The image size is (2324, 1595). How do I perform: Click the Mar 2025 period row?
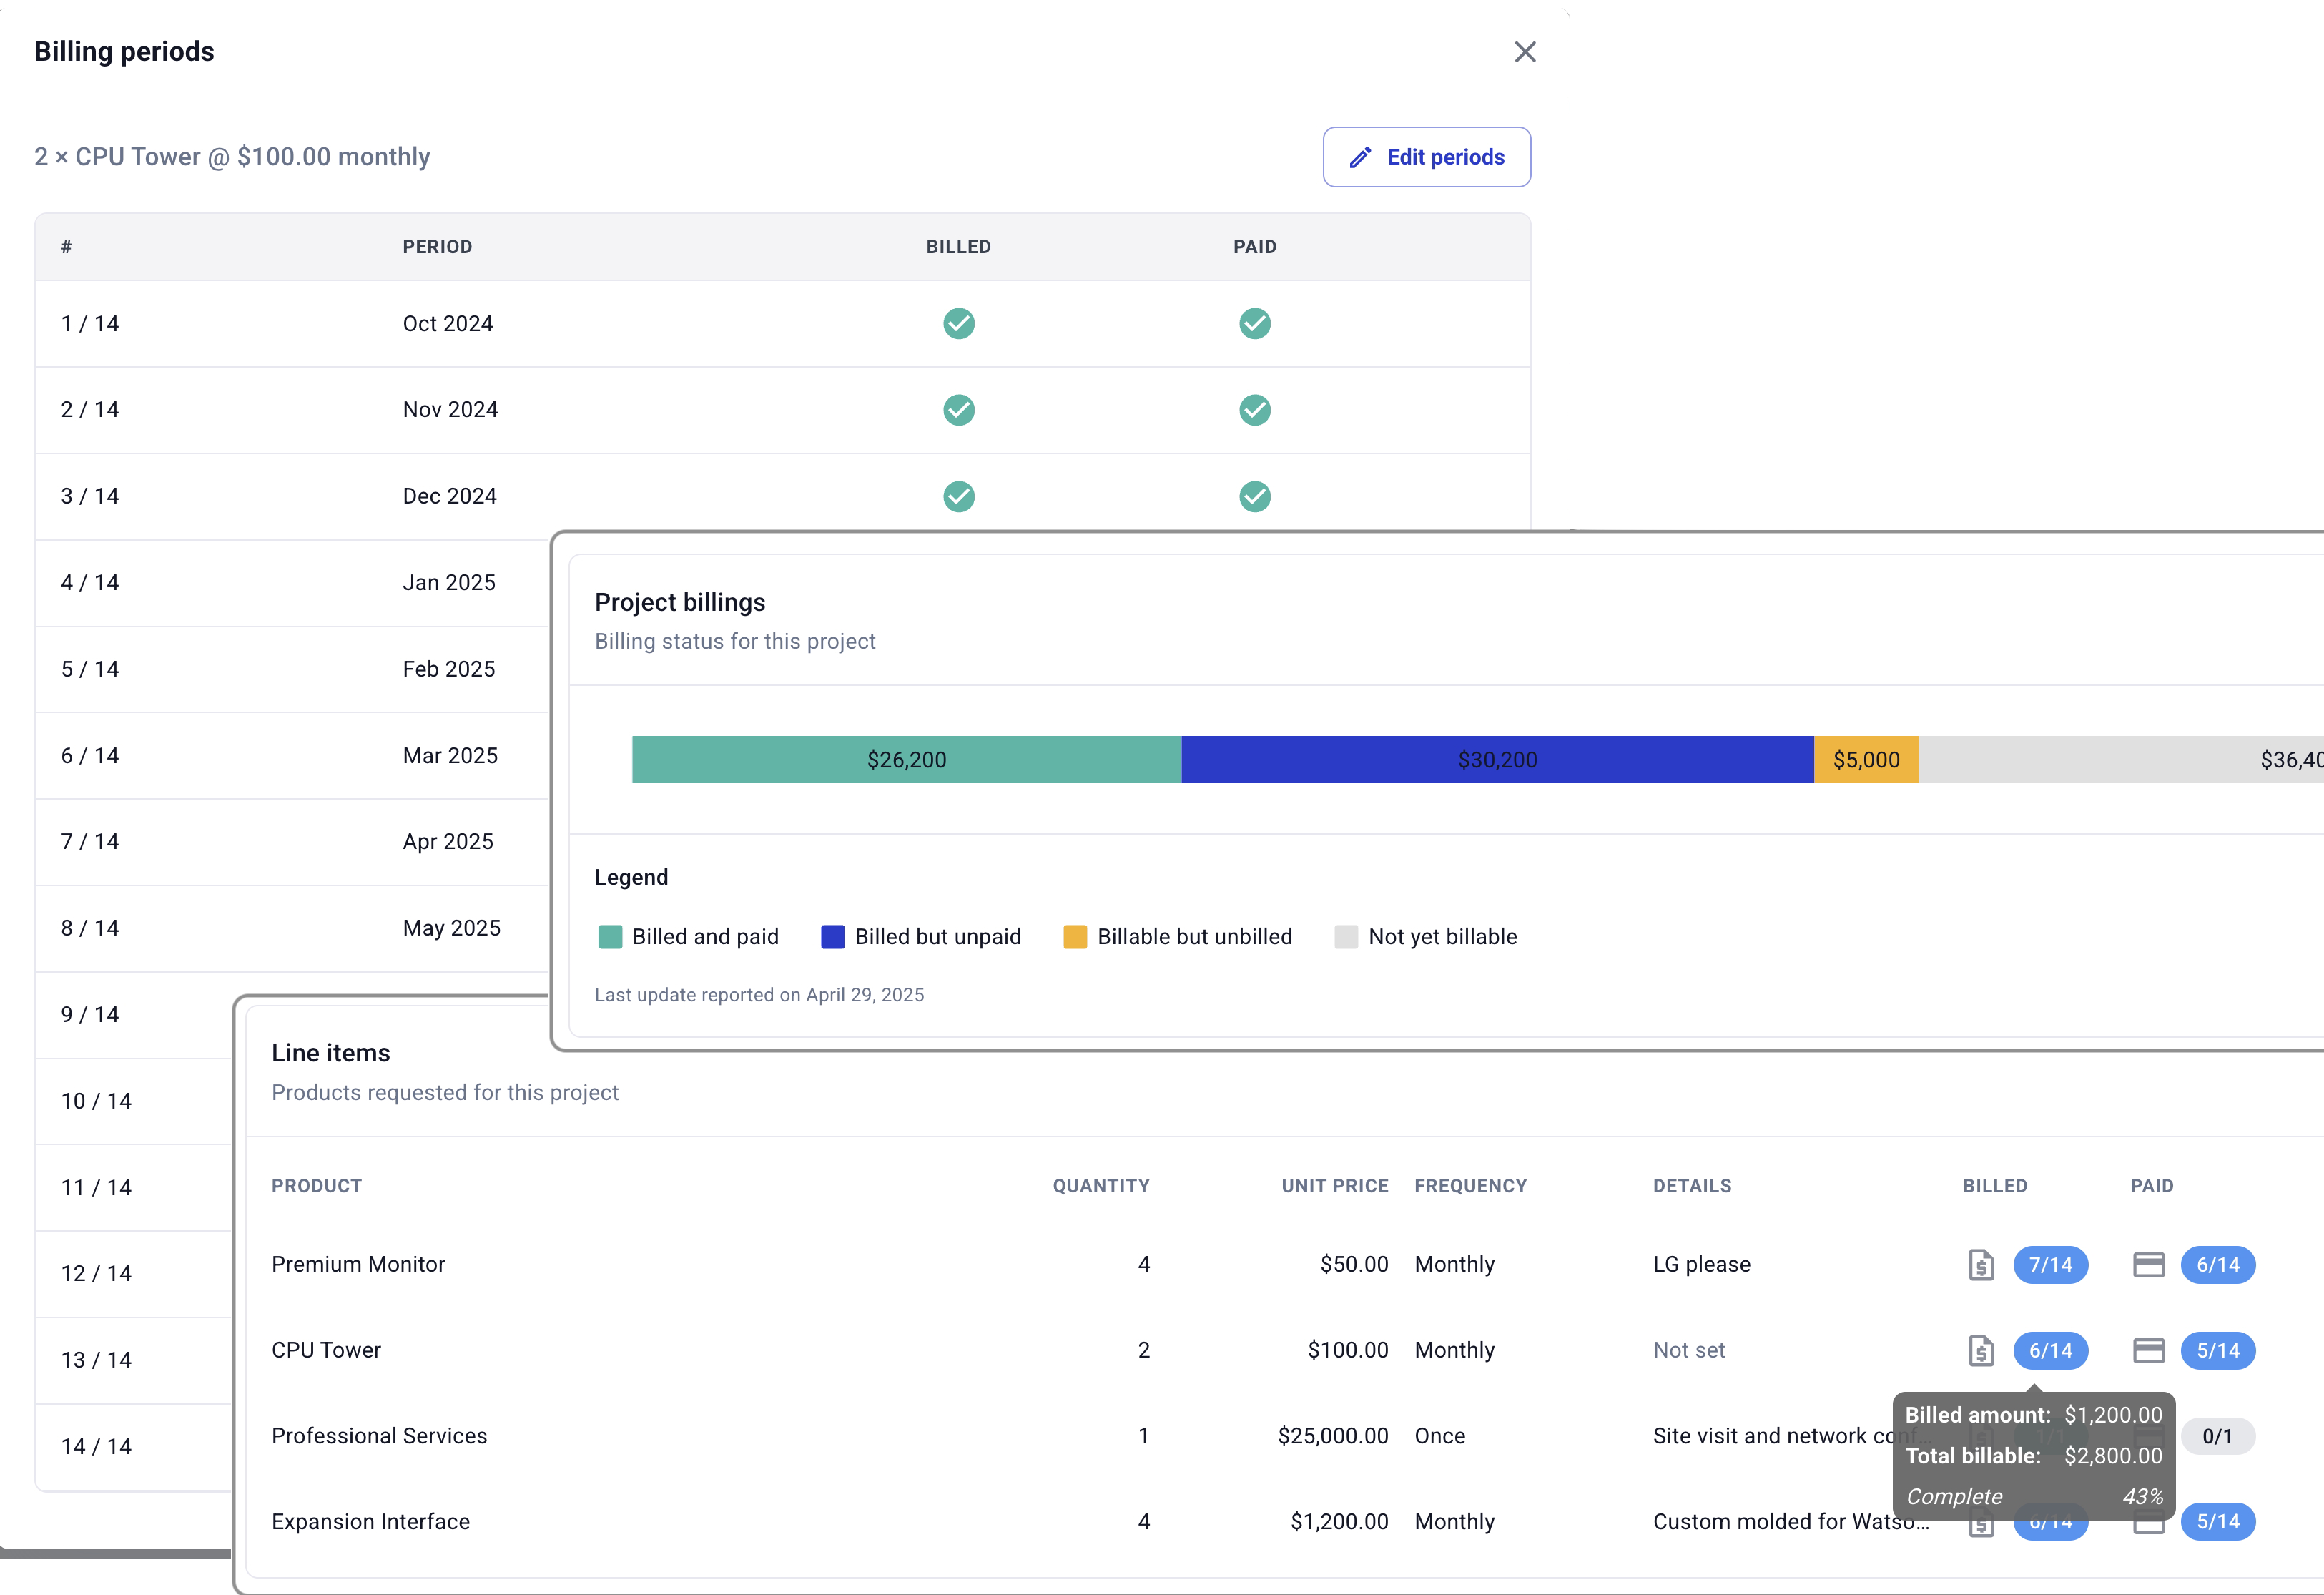[292, 756]
